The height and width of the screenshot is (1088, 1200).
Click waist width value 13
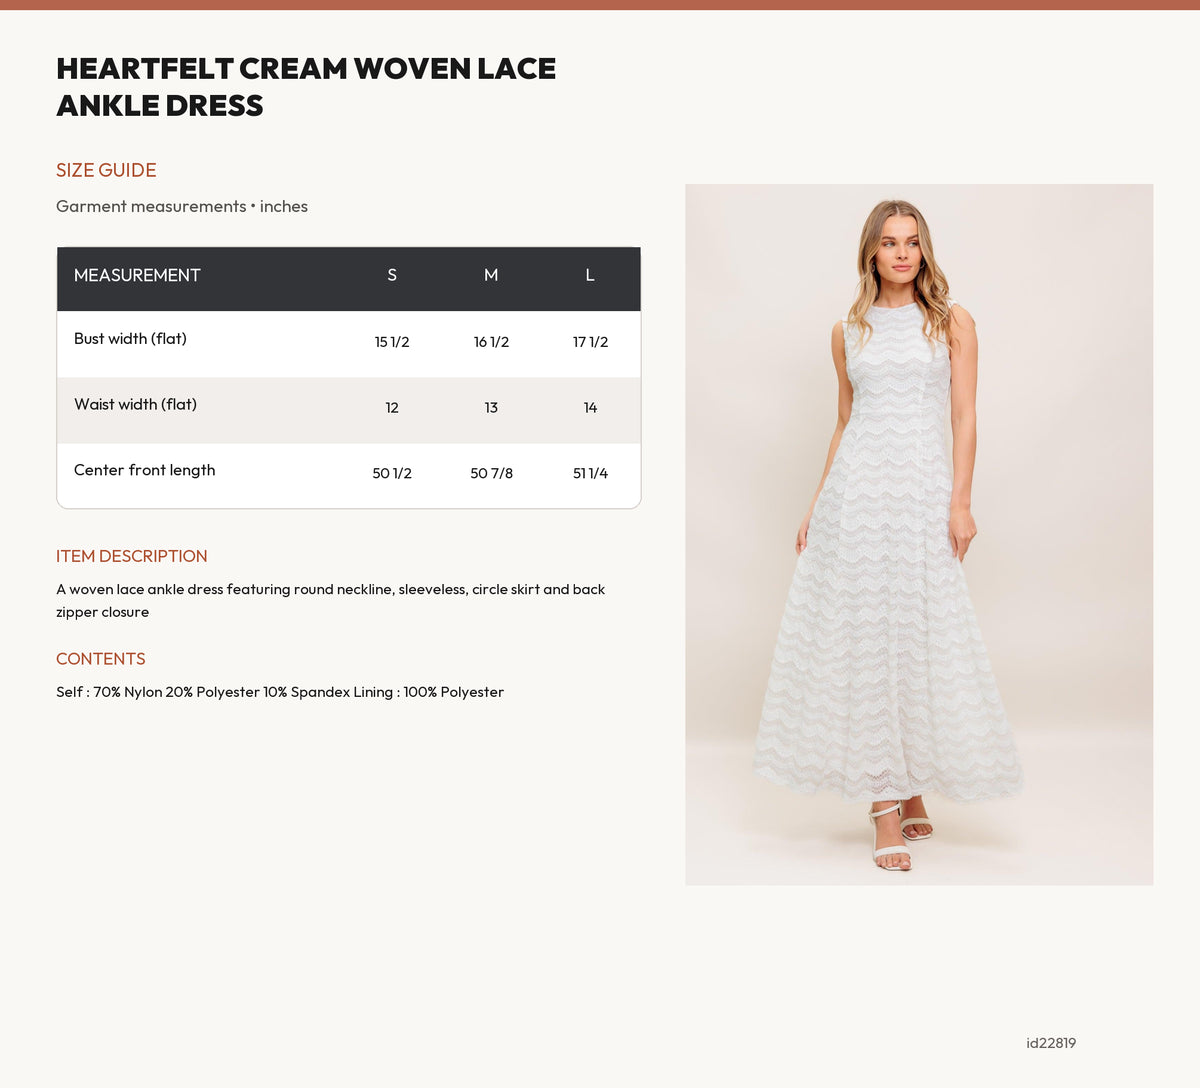coord(491,408)
